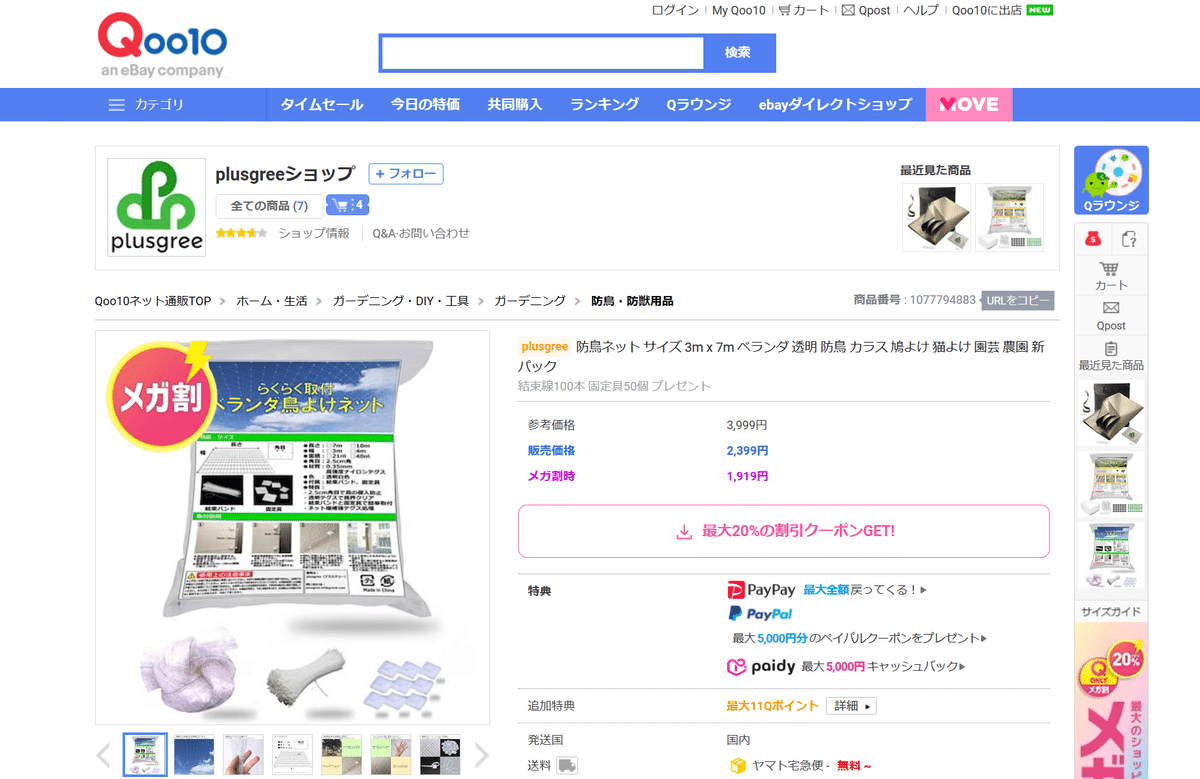Go to 防鳥・防獣用品 breadcrumb

click(x=632, y=301)
